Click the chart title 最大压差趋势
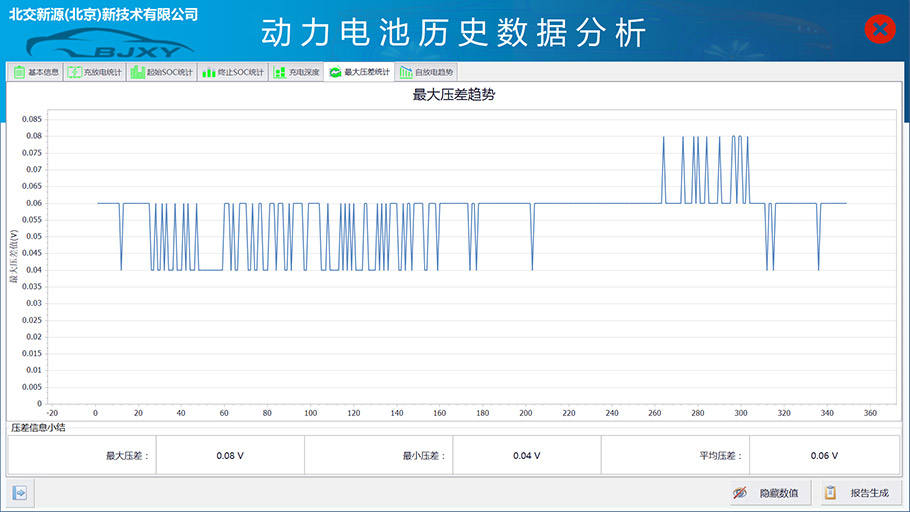 pos(454,95)
